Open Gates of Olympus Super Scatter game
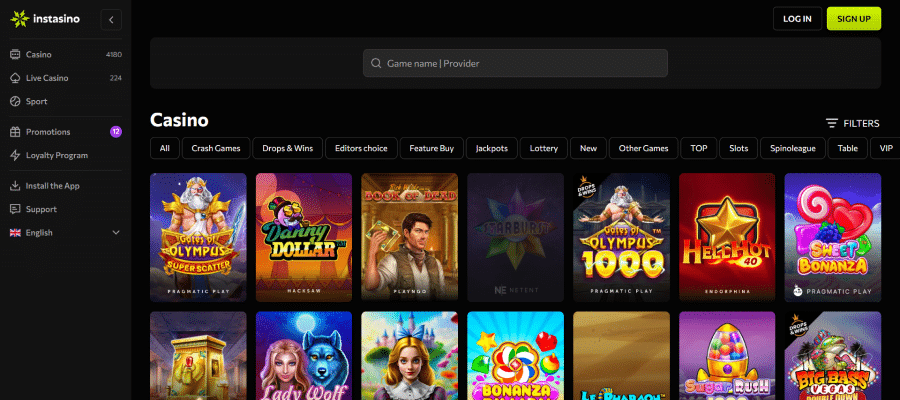 coord(199,238)
